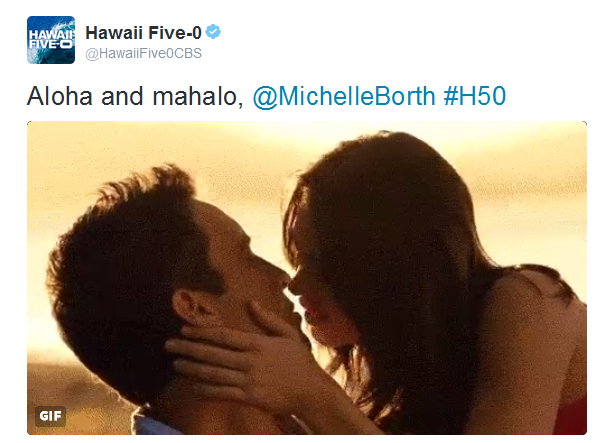This screenshot has height=443, width=612.
Task: Click the GIF badge on the media
Action: click(x=50, y=416)
